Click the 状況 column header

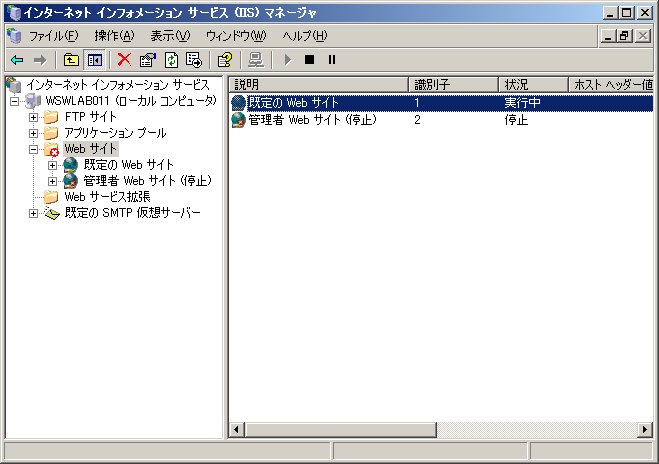coord(531,85)
